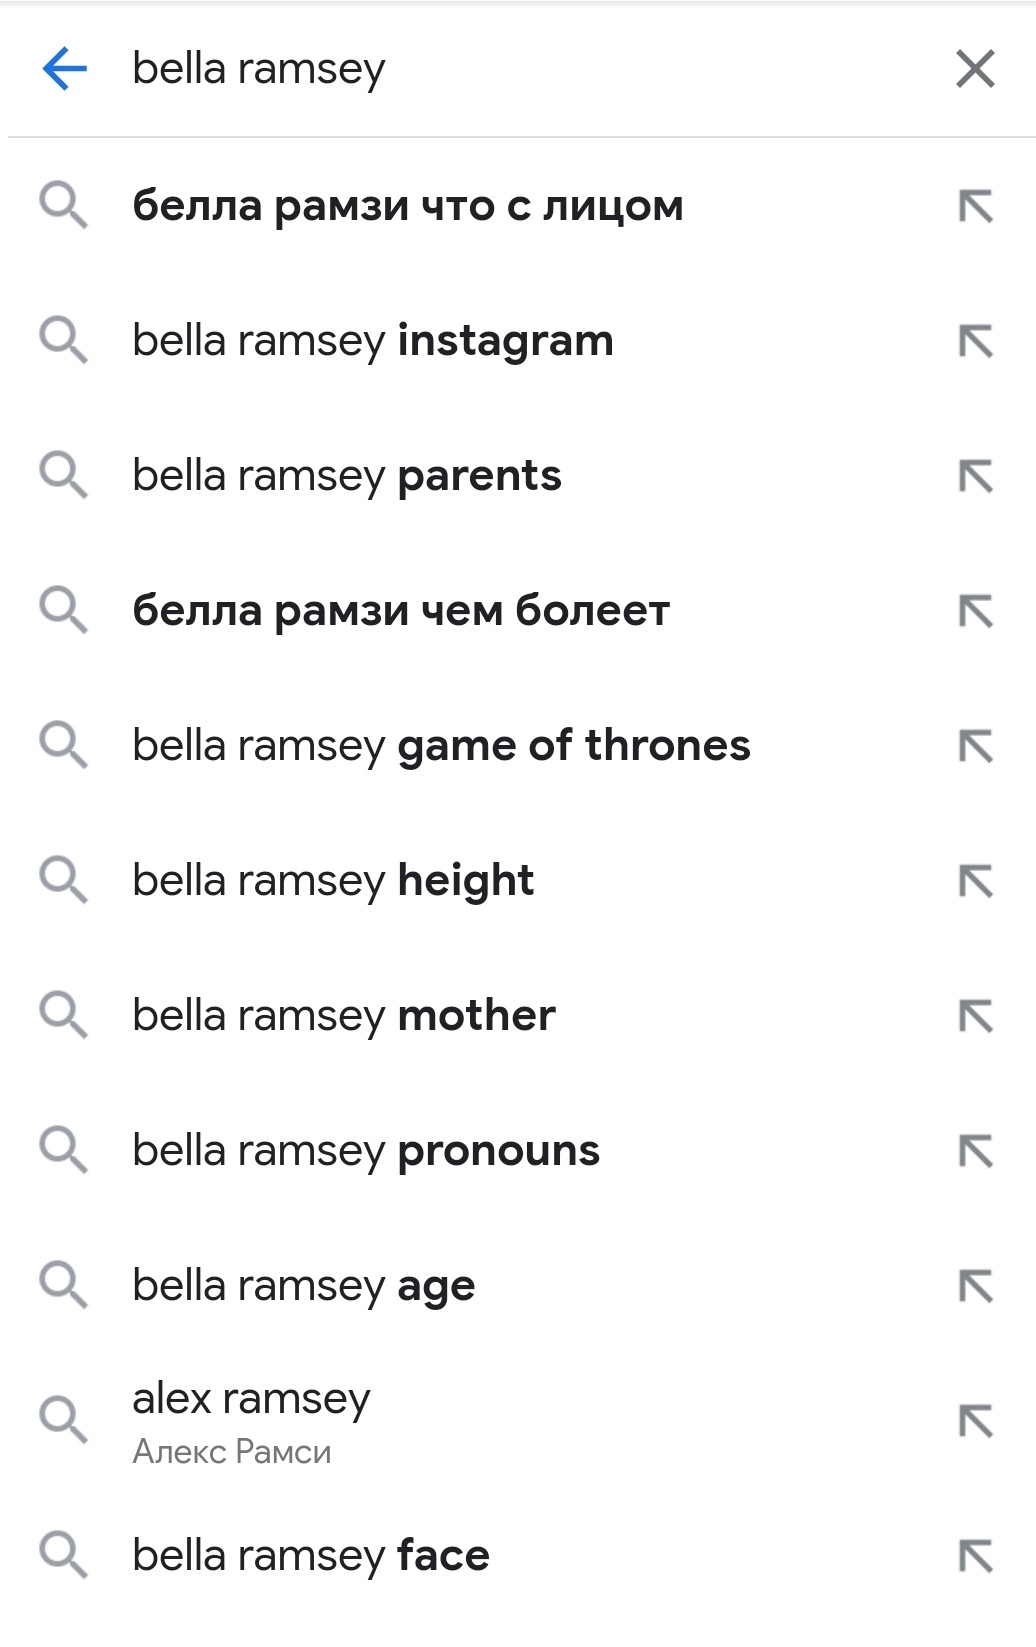Select suggestion белла рамзи чем болеет
Viewport: 1036px width, 1647px height.
518,611
